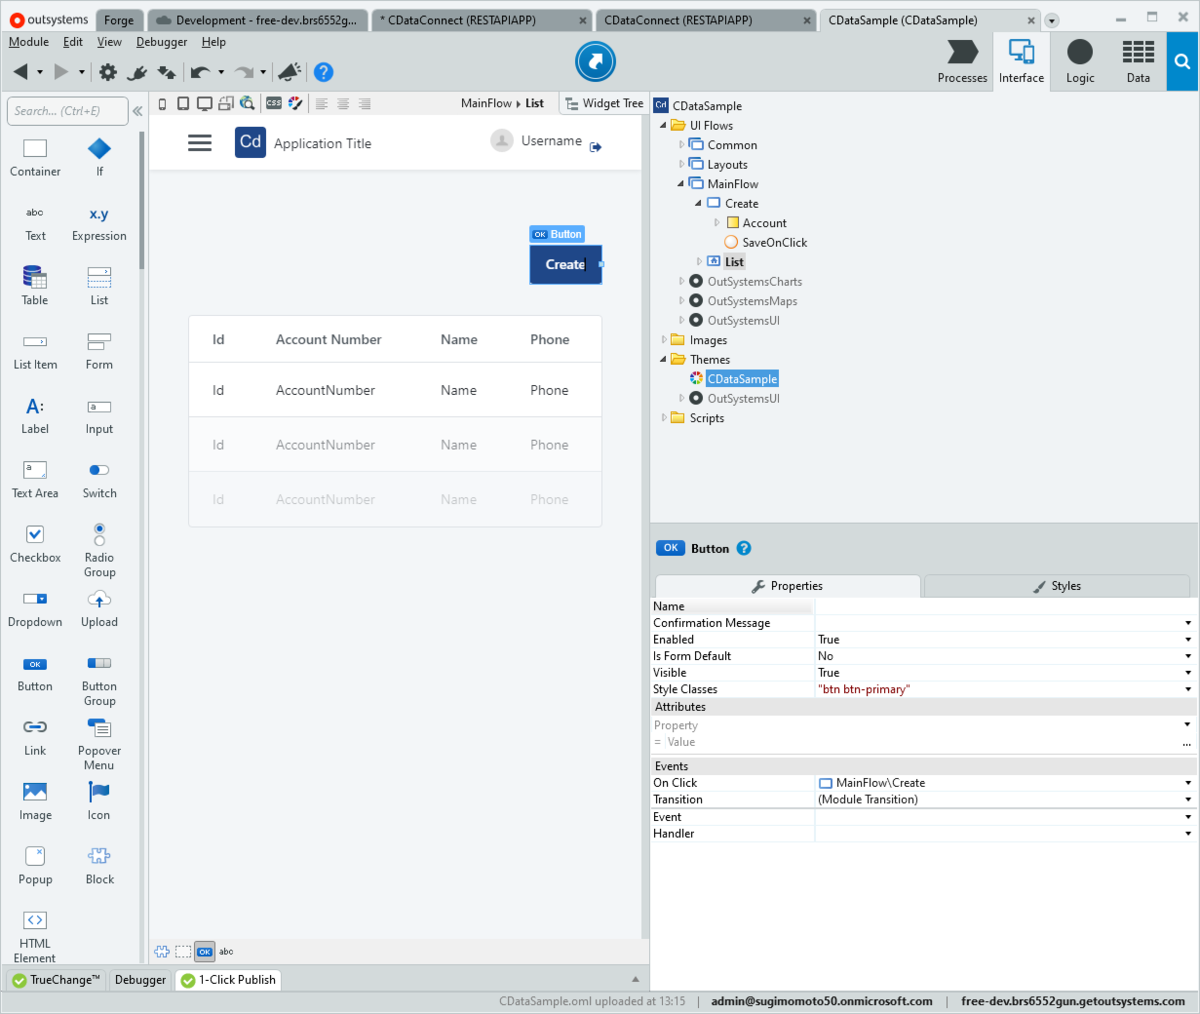
Task: Select the Switch widget in toolbox
Action: point(99,478)
